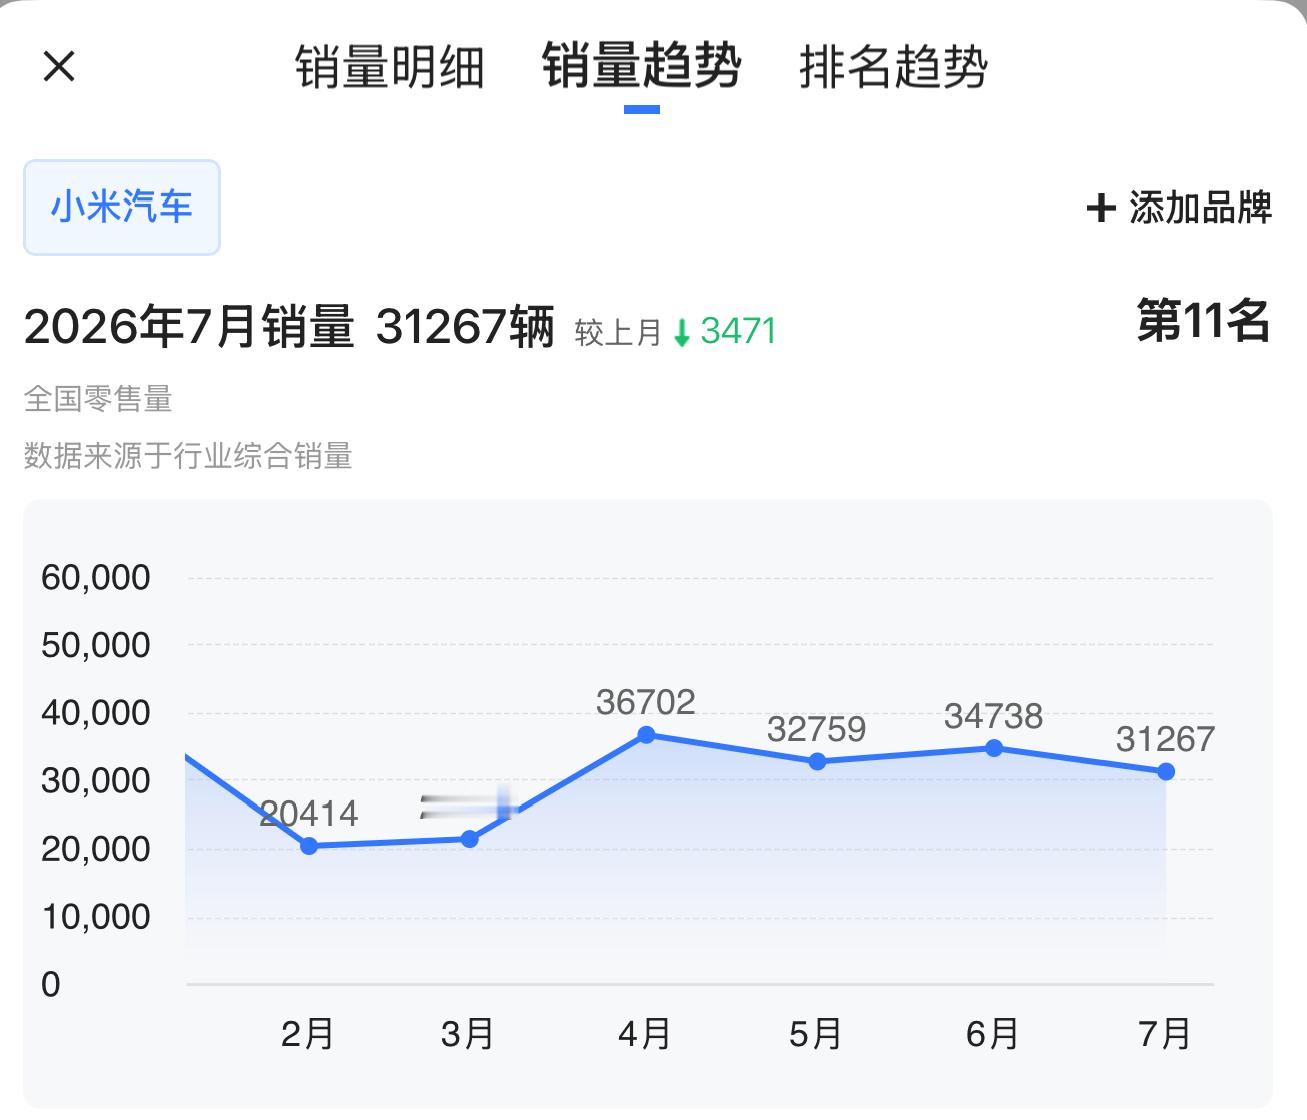Image resolution: width=1307 pixels, height=1120 pixels.
Task: Click the 7月 axis label
Action: click(x=1164, y=1033)
